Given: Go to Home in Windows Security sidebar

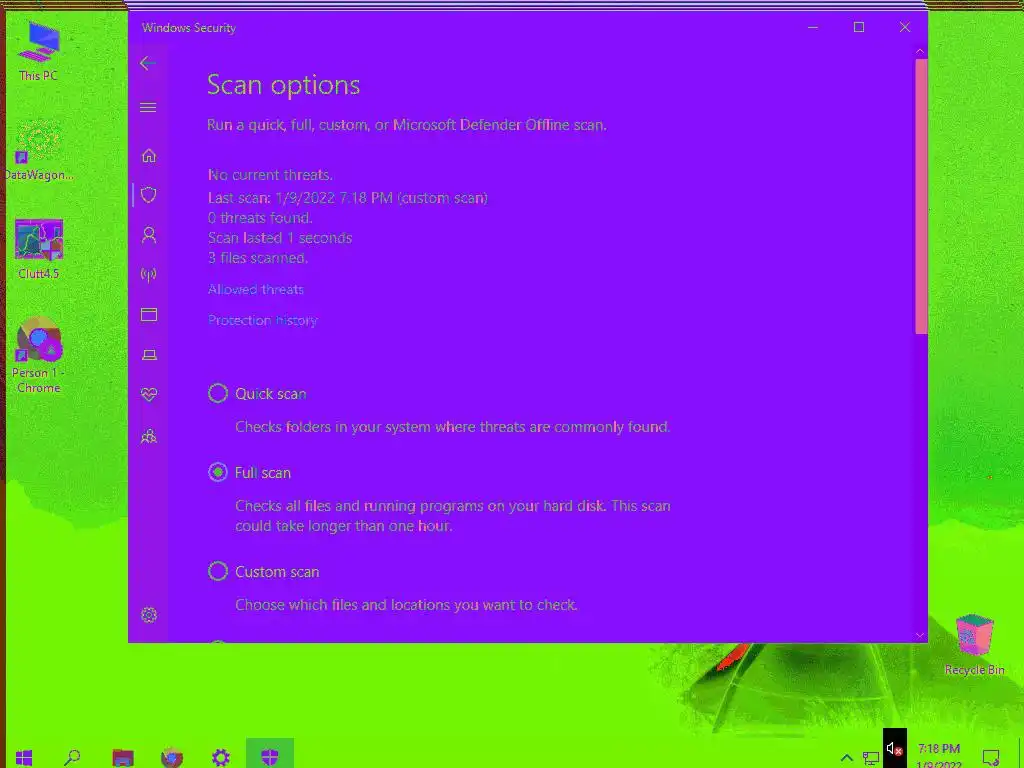Looking at the screenshot, I should tap(149, 155).
